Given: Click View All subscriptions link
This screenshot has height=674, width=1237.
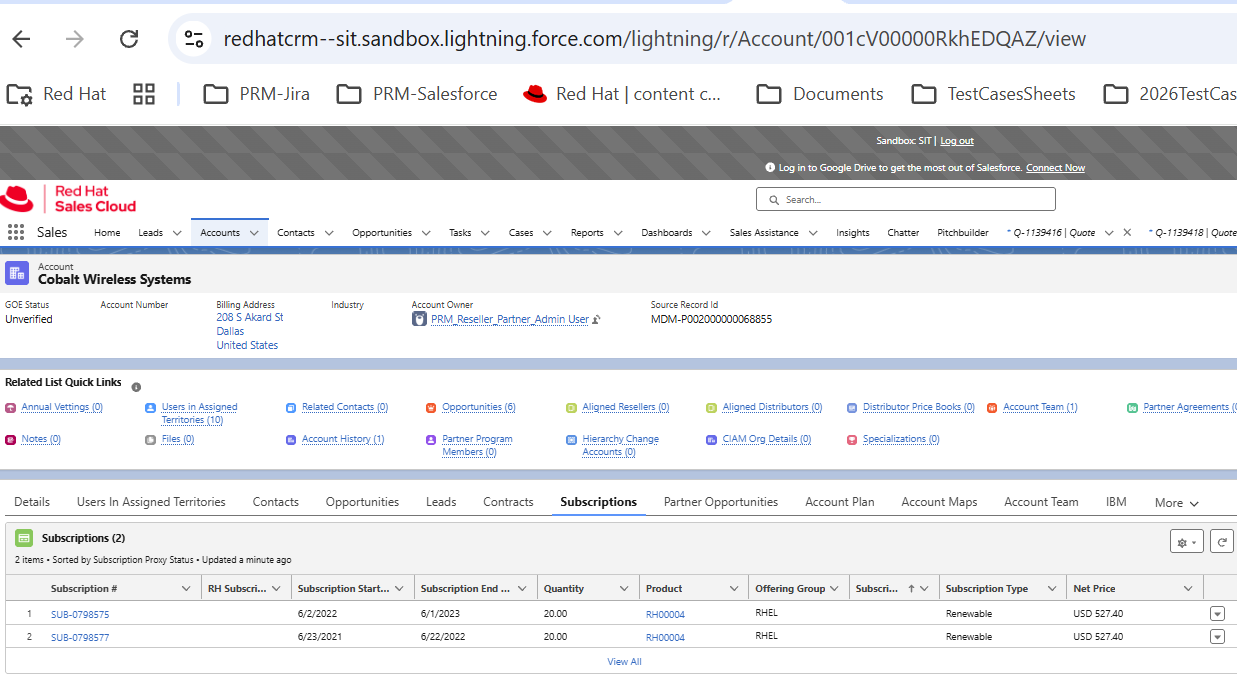Looking at the screenshot, I should point(624,662).
